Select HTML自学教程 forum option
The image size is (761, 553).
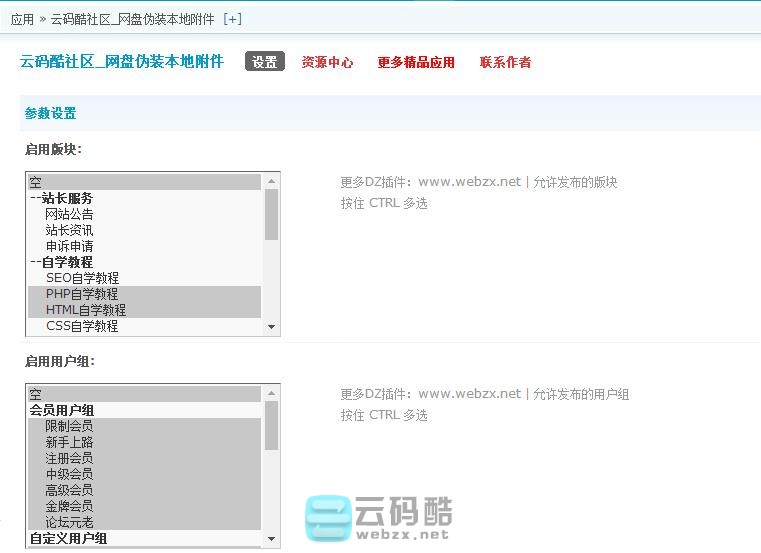click(x=145, y=310)
